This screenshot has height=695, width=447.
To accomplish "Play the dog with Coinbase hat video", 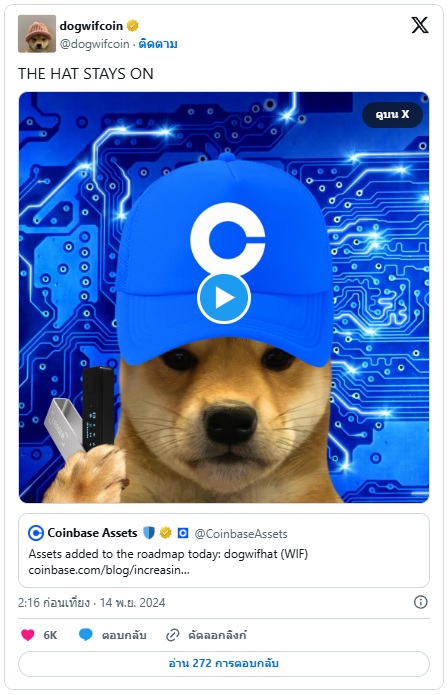I will pyautogui.click(x=224, y=298).
